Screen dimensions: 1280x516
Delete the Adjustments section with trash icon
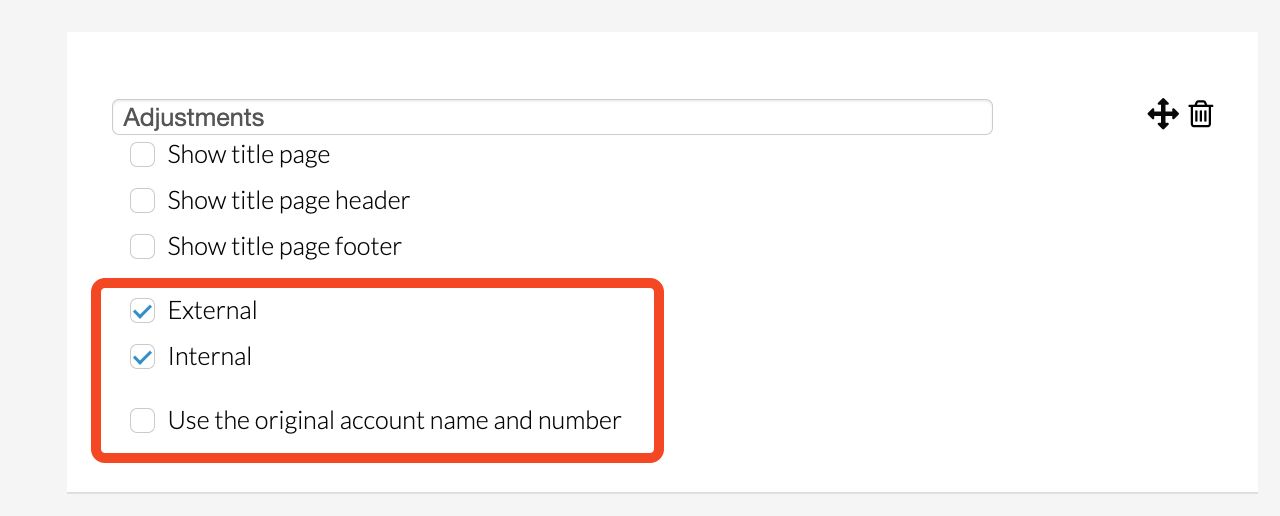coord(1201,114)
